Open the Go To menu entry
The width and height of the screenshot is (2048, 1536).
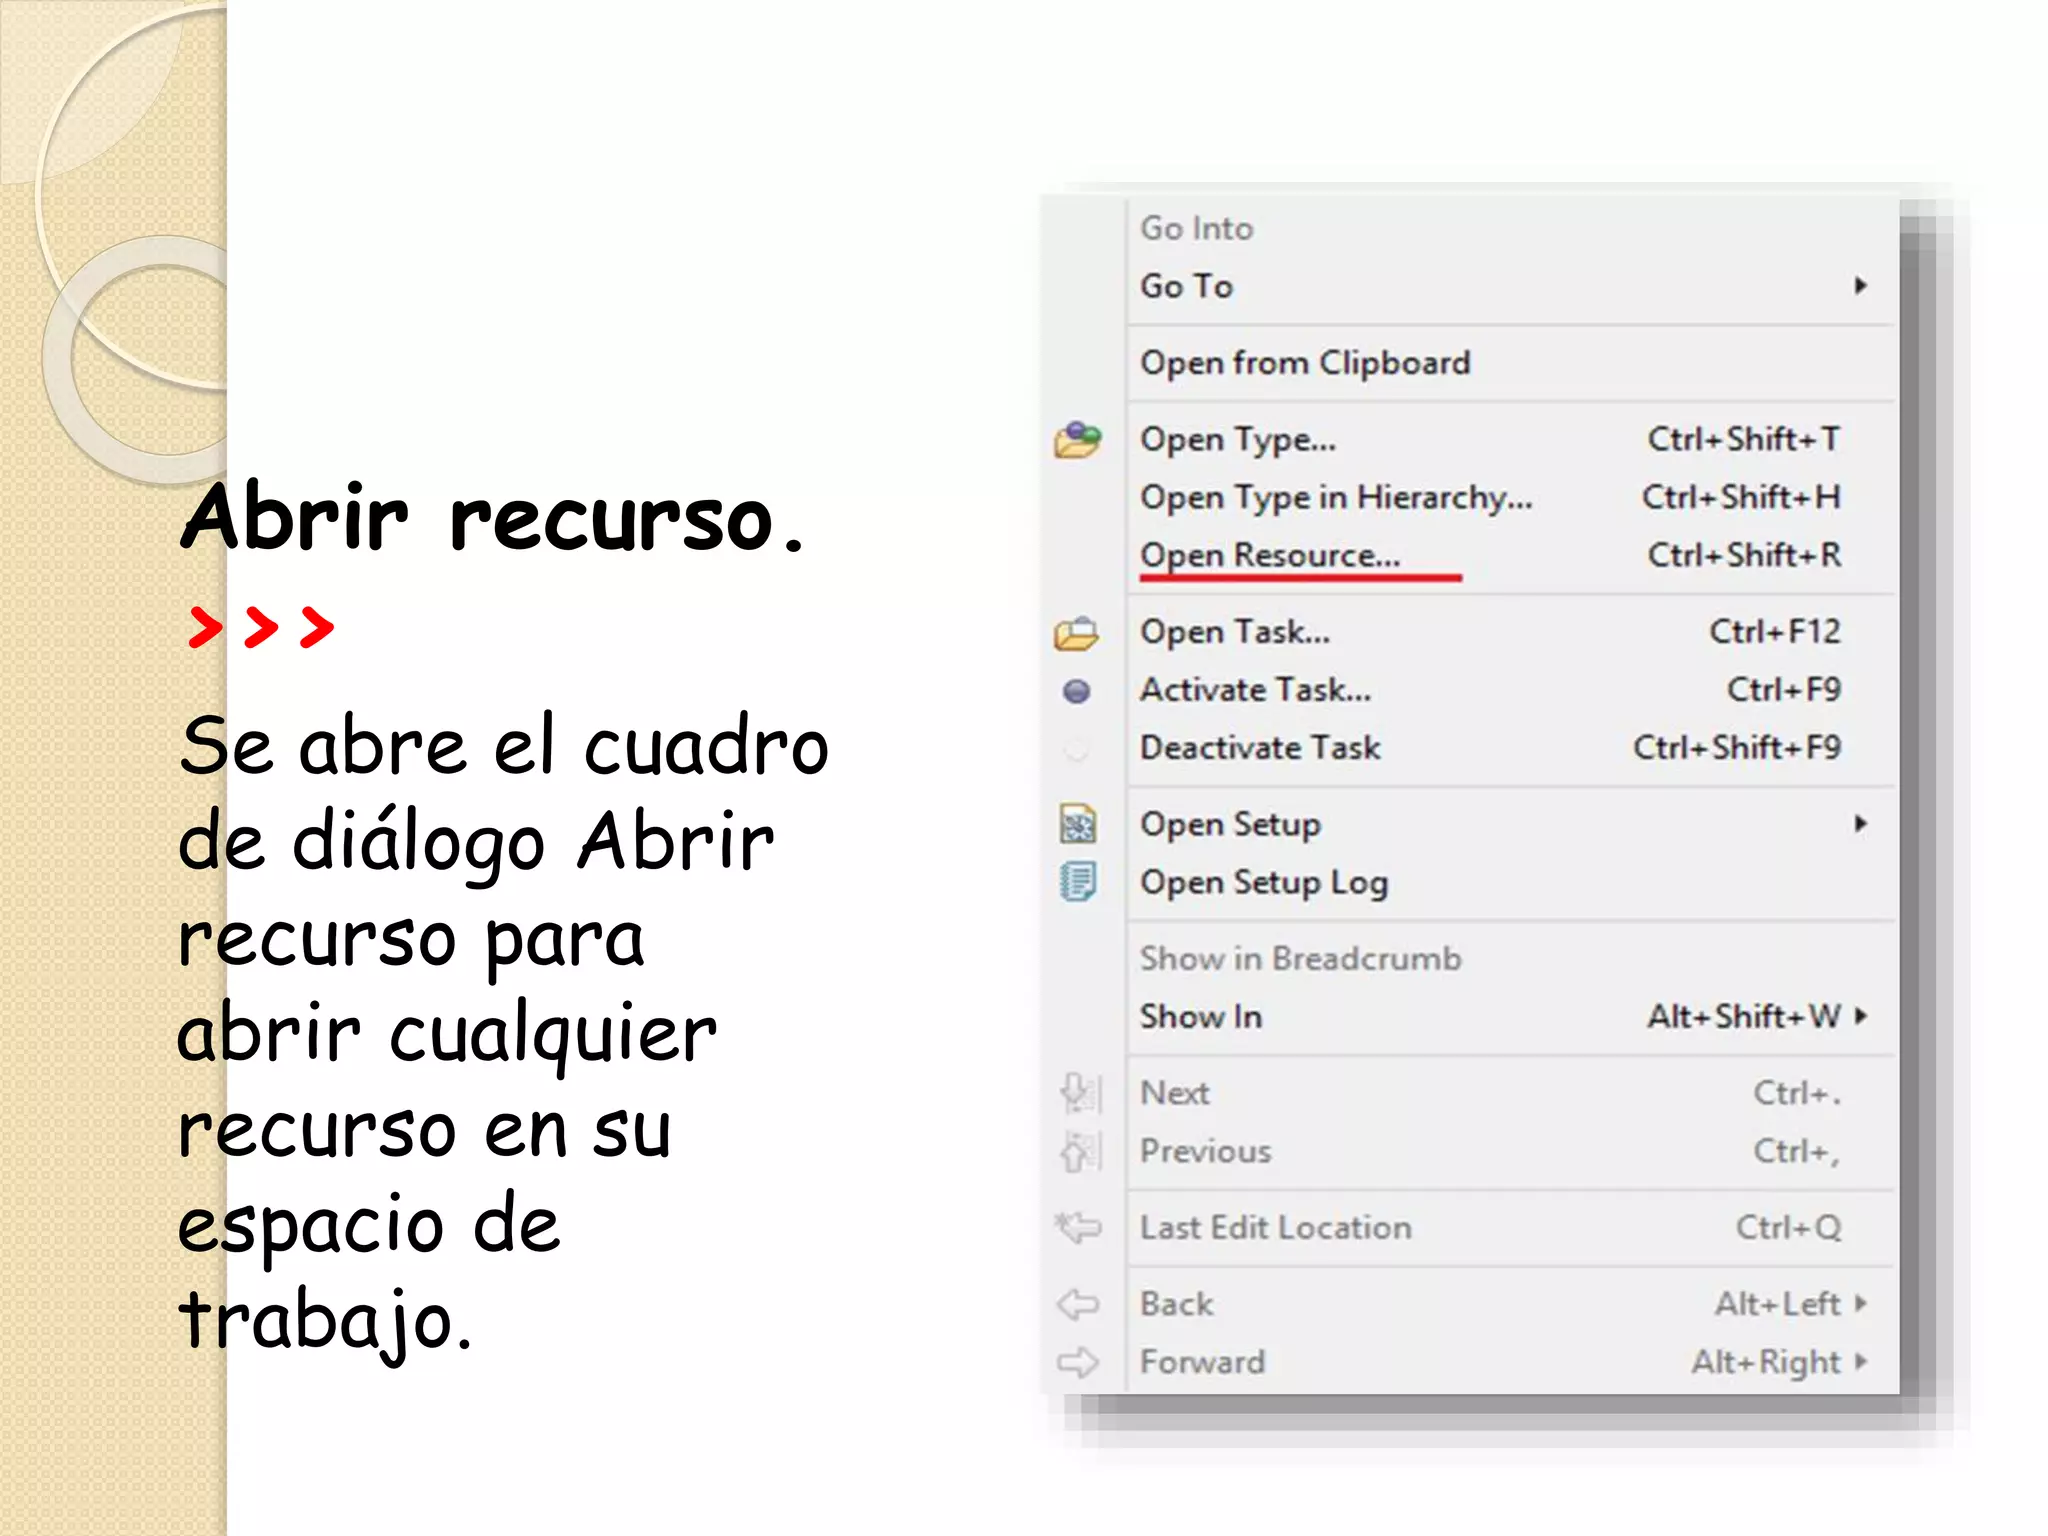(x=1512, y=286)
